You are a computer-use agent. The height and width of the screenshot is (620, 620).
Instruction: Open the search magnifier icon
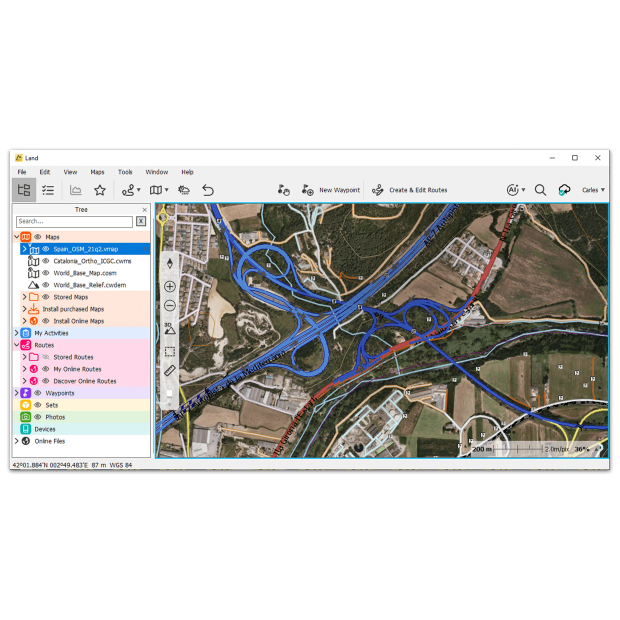[541, 190]
